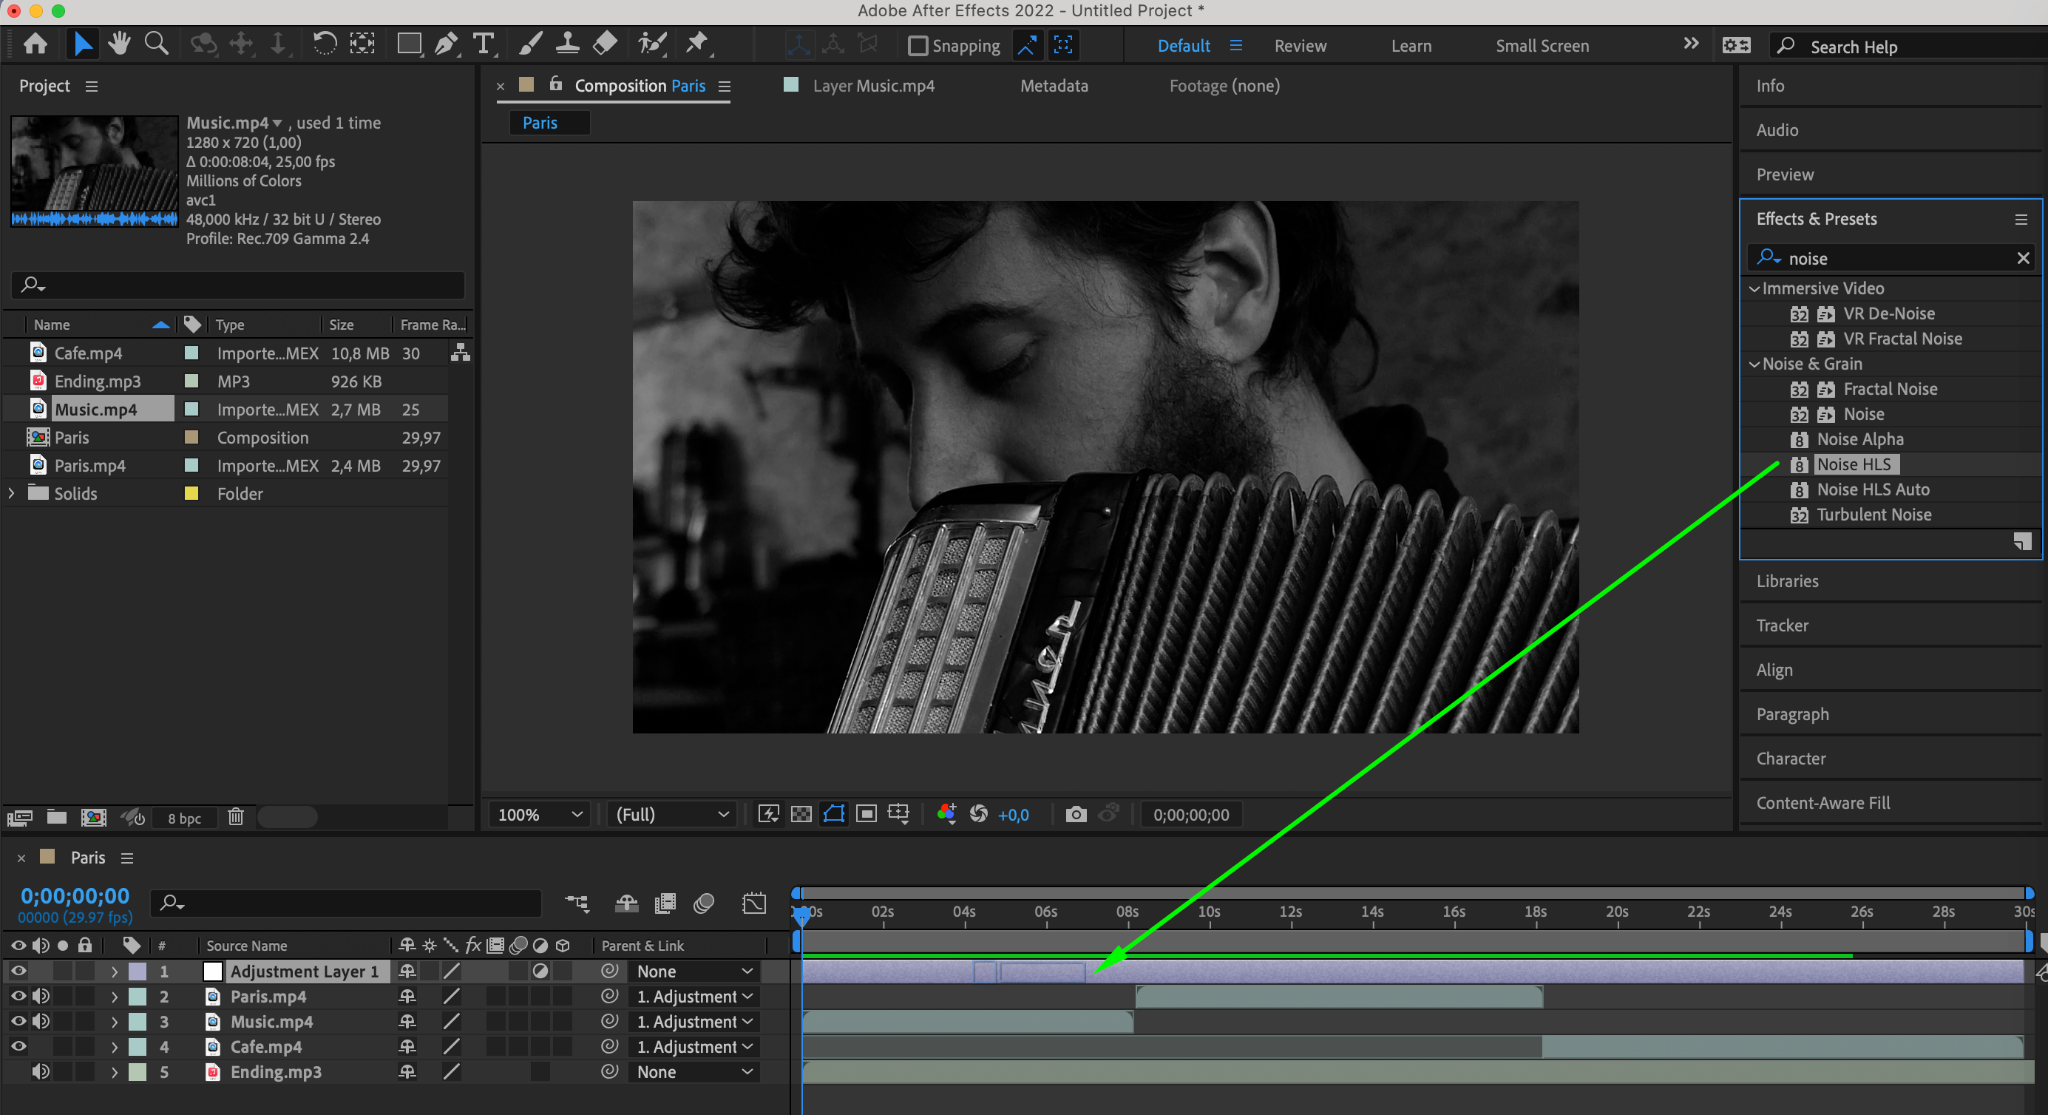2048x1115 pixels.
Task: Select the Puppet Pin tool
Action: [x=697, y=44]
